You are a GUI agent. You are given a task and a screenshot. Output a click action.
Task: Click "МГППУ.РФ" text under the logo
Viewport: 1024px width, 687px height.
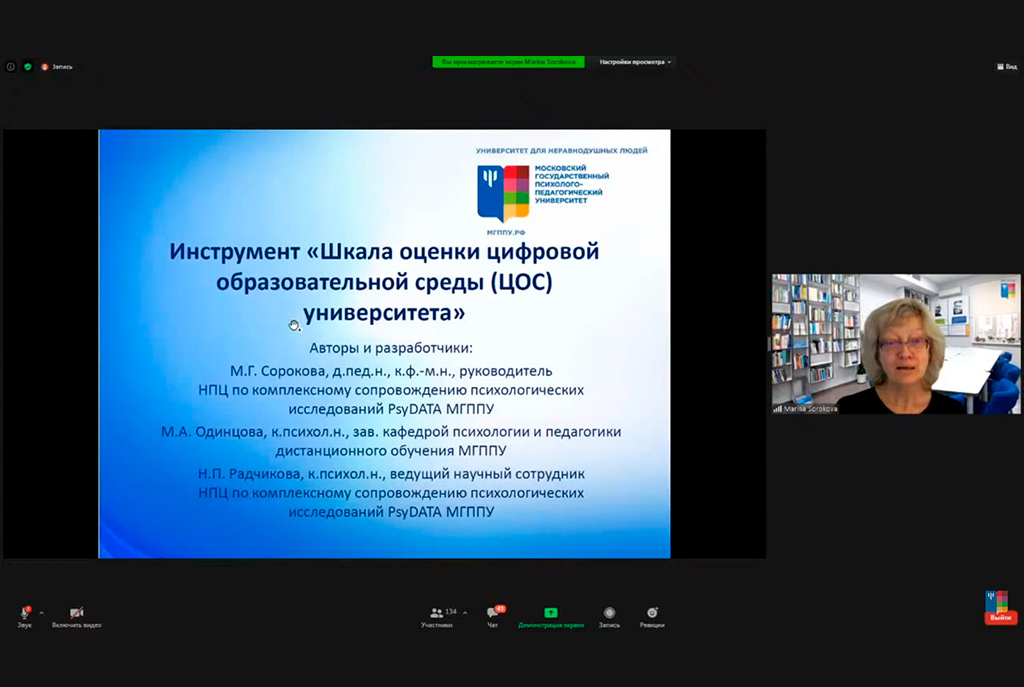505,232
